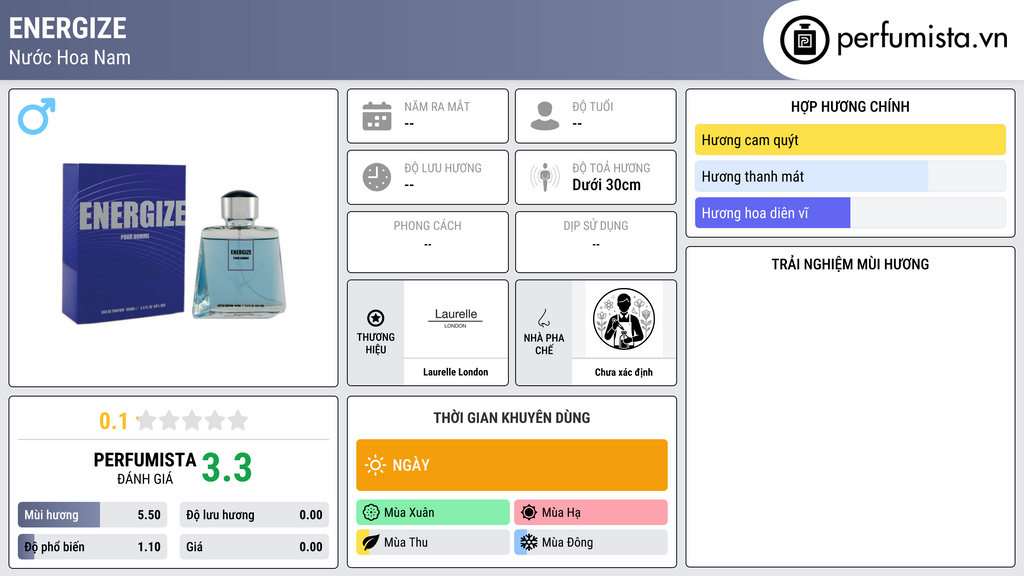The height and width of the screenshot is (576, 1024).
Task: Select the Mùa Hạ season tag
Action: point(591,513)
